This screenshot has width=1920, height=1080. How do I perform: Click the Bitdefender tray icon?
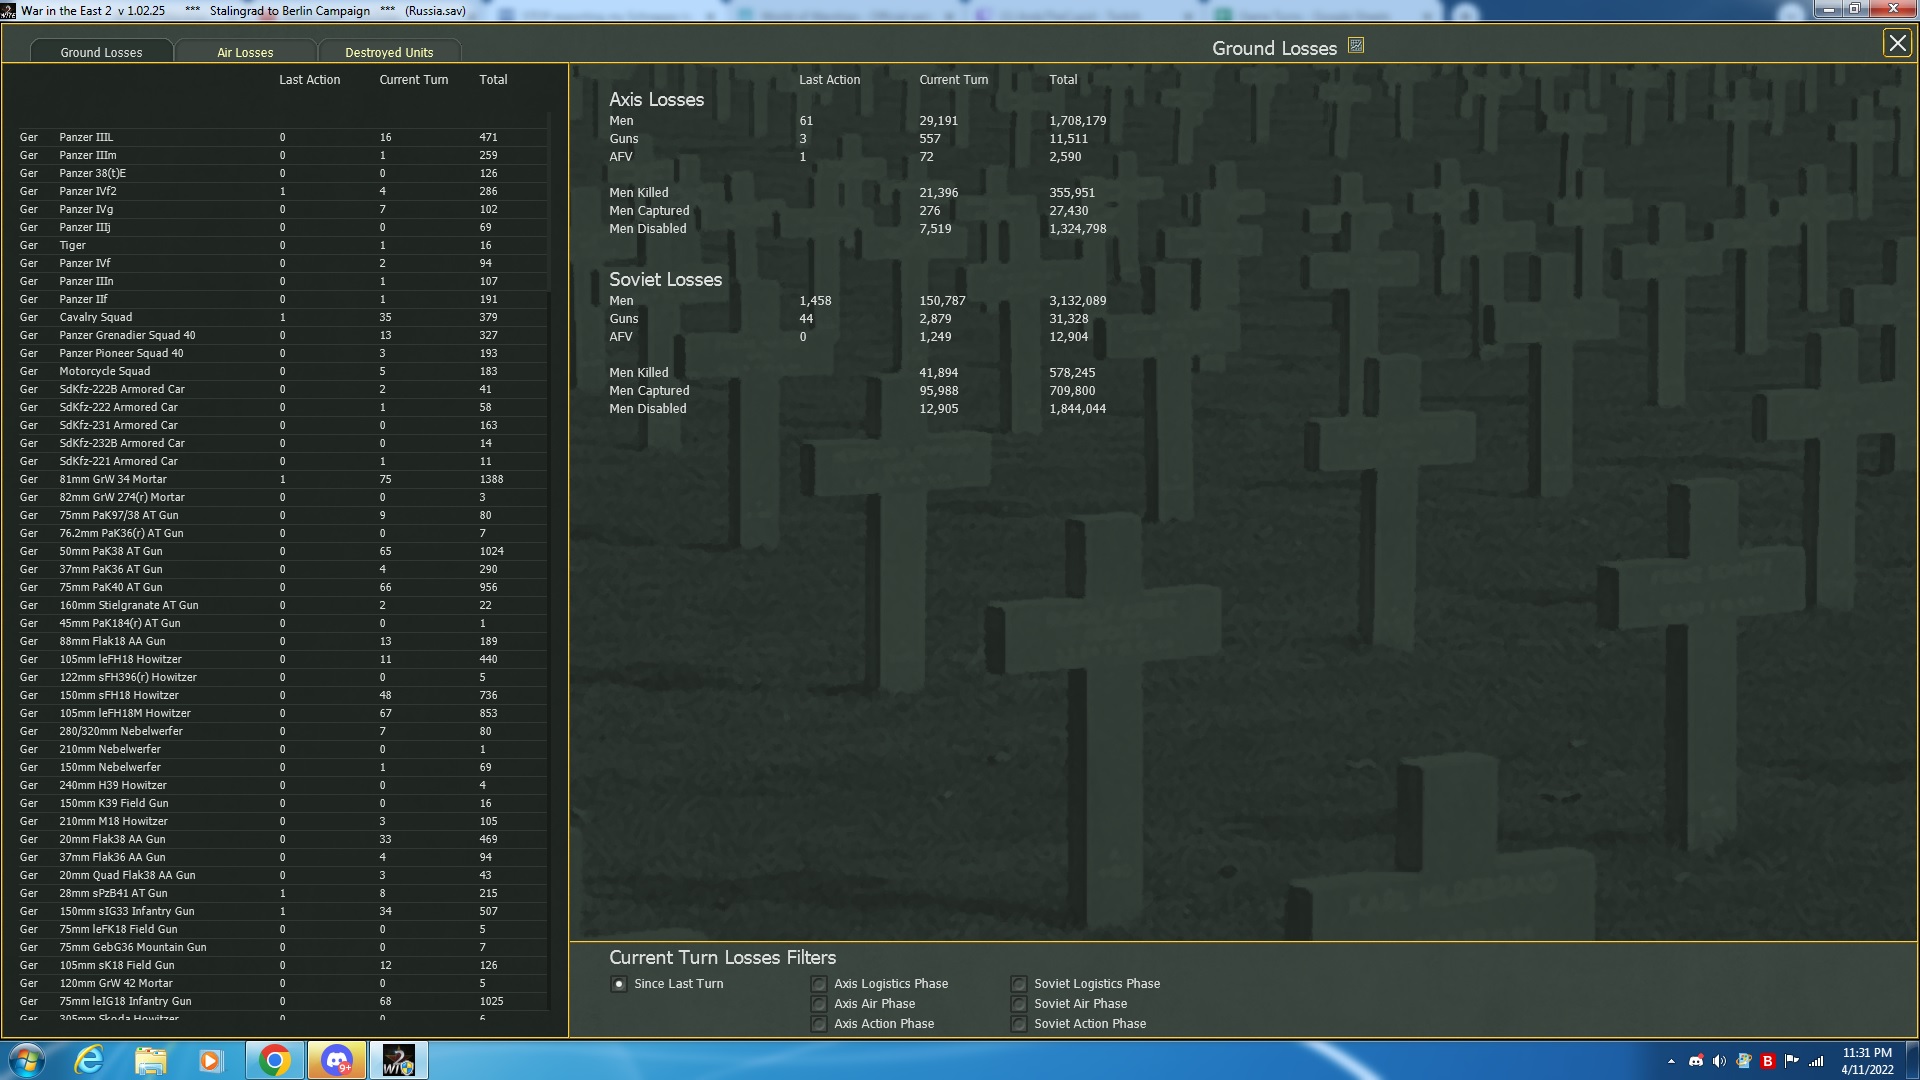click(x=1767, y=1061)
